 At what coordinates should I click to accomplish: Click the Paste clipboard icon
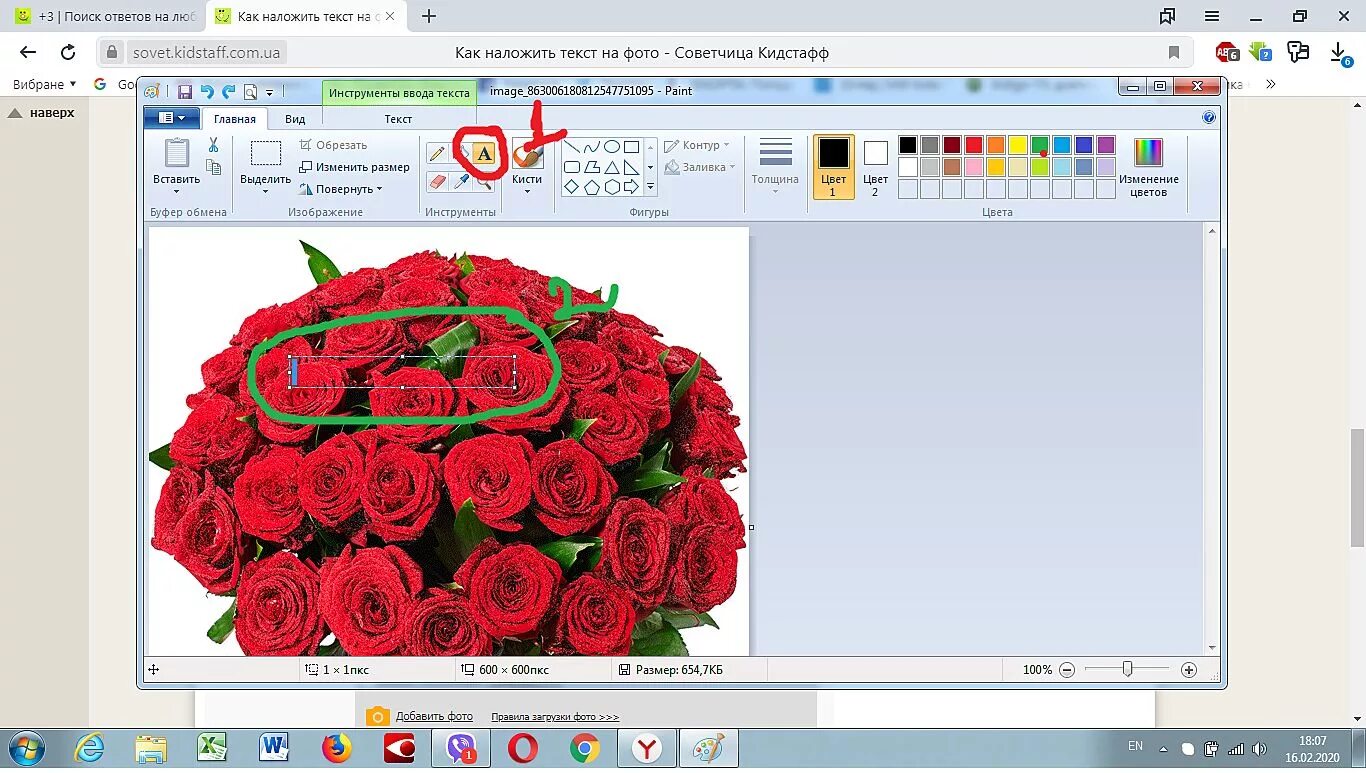click(x=176, y=153)
